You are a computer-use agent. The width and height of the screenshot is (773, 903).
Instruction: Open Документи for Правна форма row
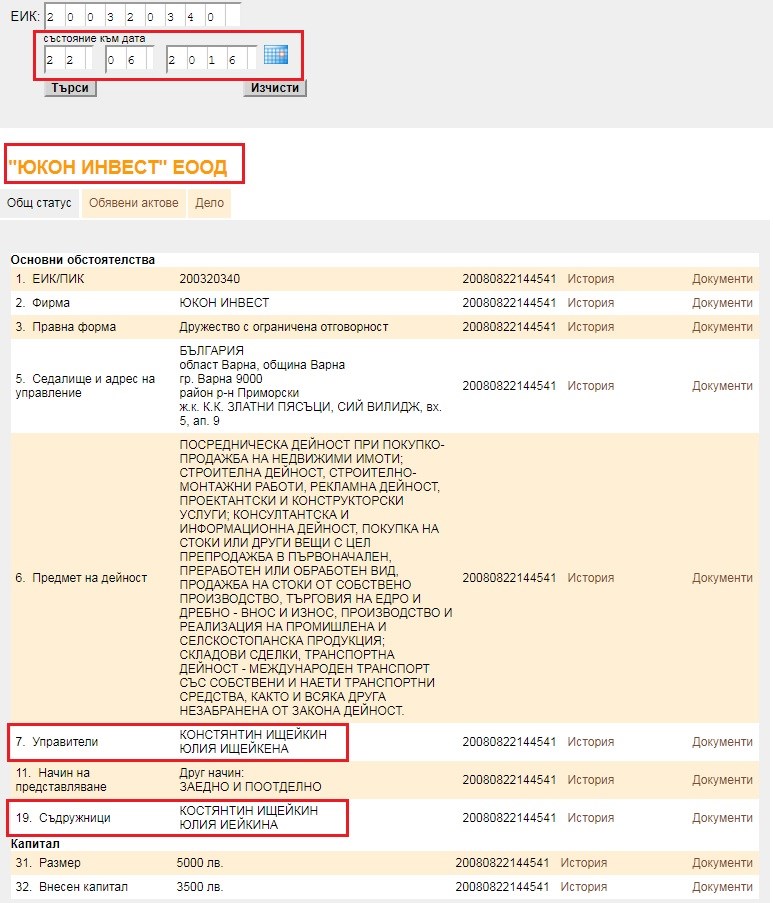click(x=722, y=327)
